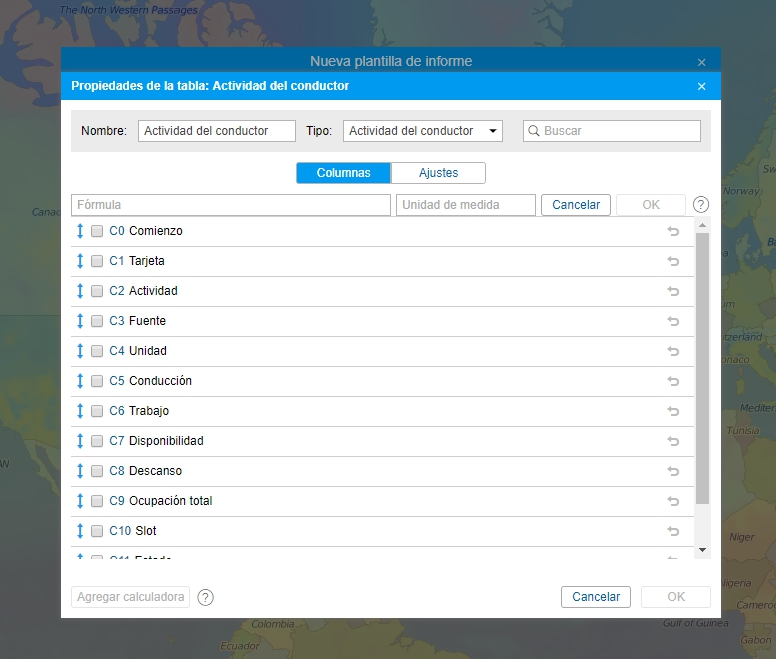Click the C5 Conducción column name

[160, 381]
